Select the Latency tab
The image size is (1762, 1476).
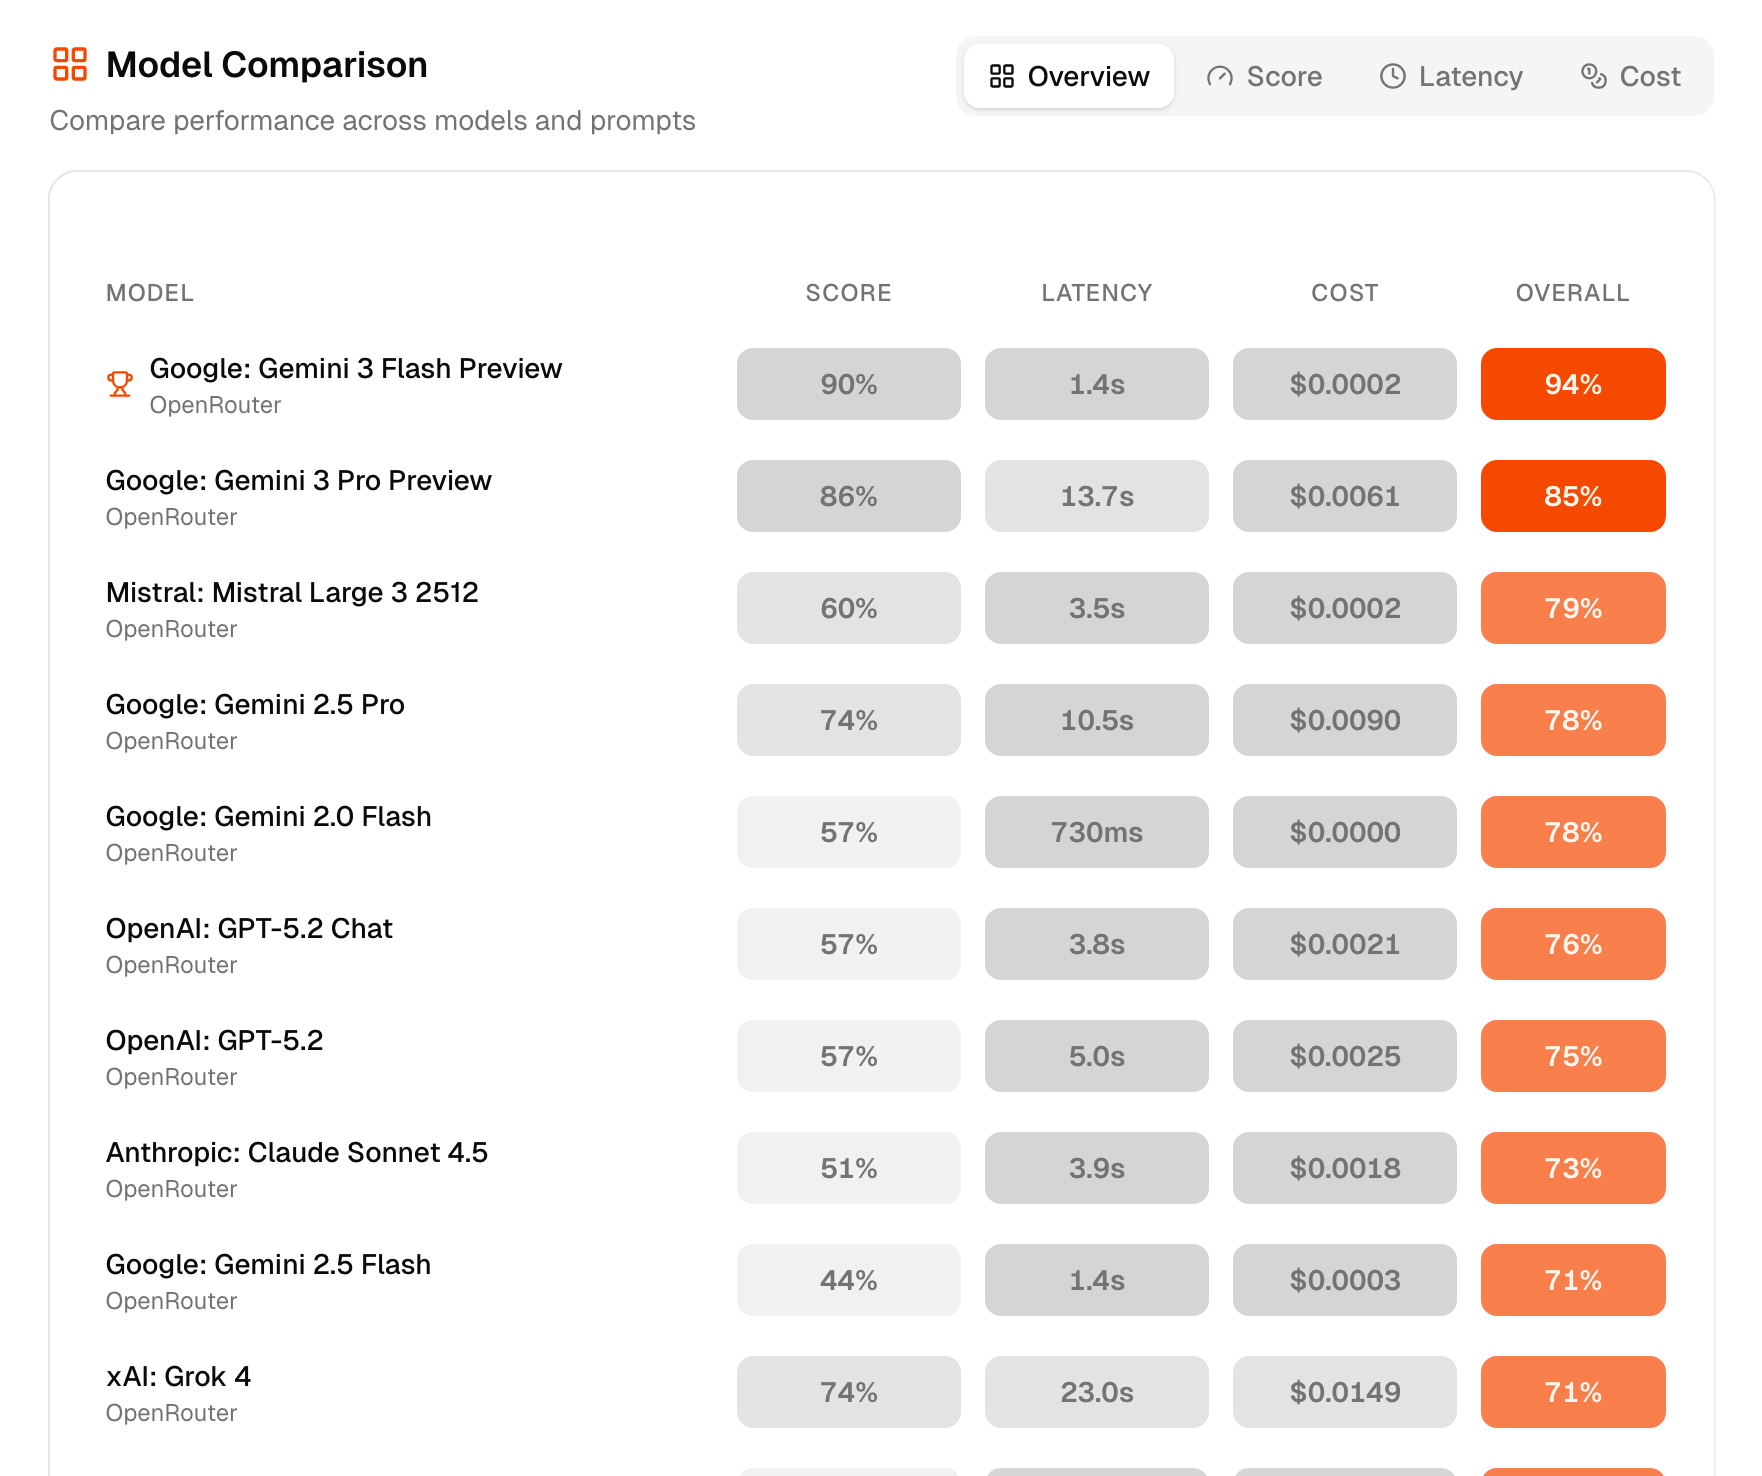pos(1451,76)
